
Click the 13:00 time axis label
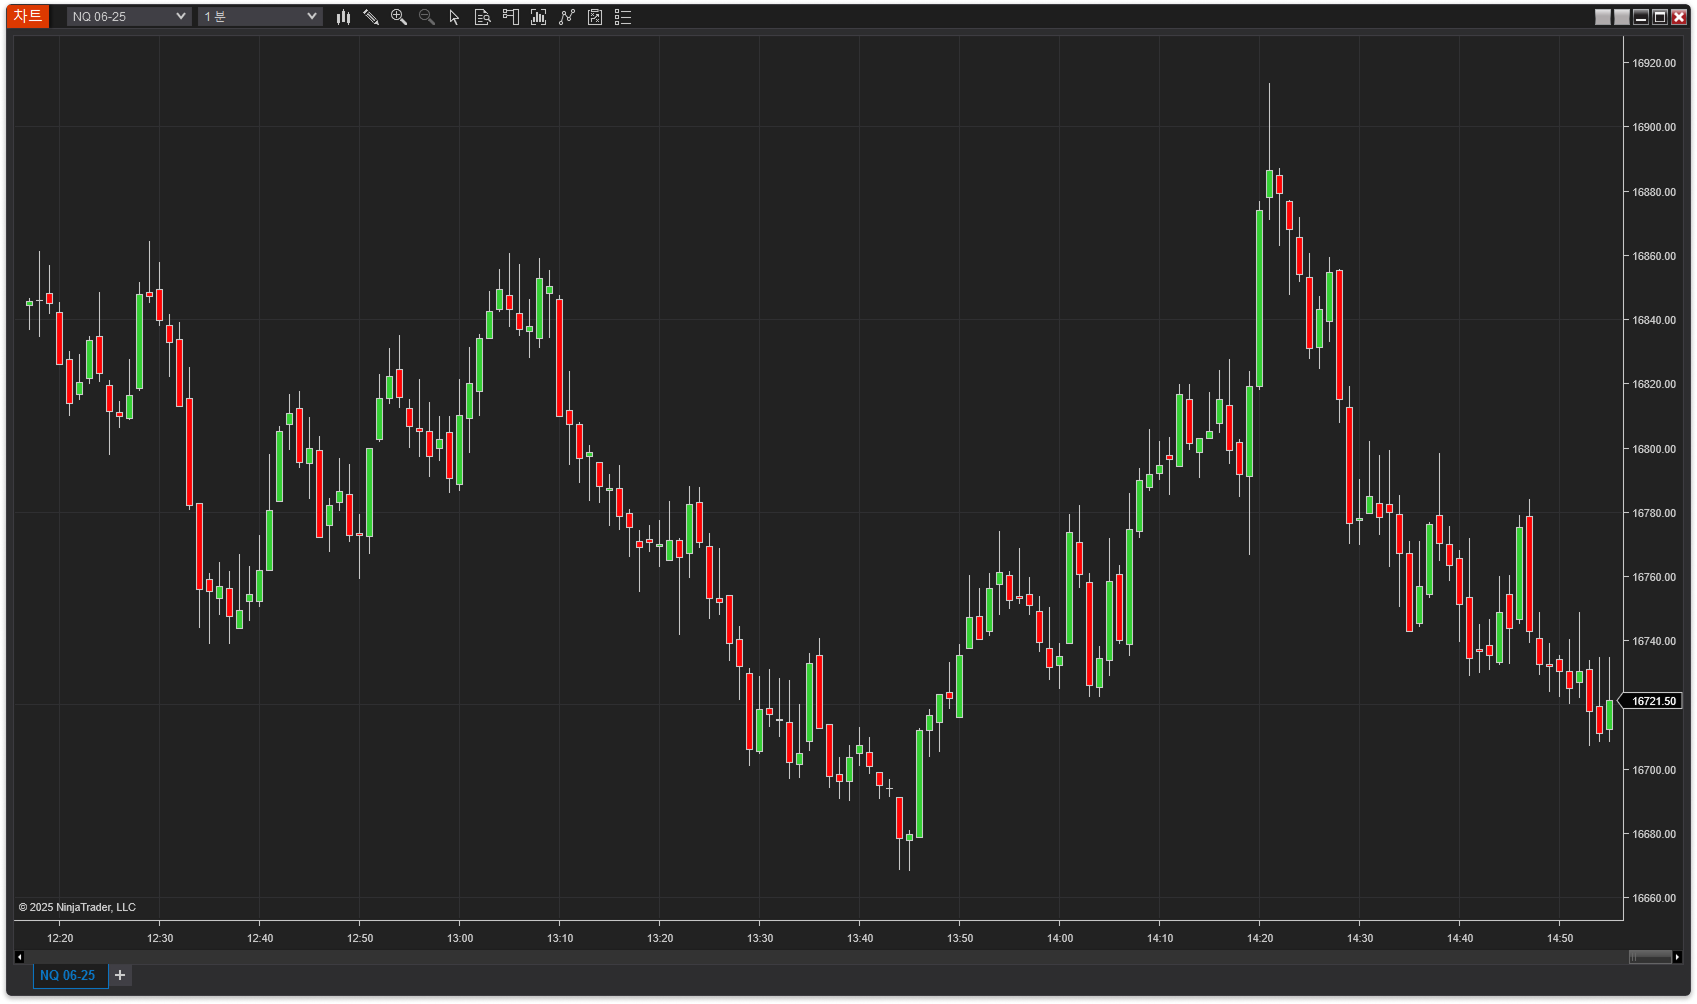pyautogui.click(x=460, y=938)
